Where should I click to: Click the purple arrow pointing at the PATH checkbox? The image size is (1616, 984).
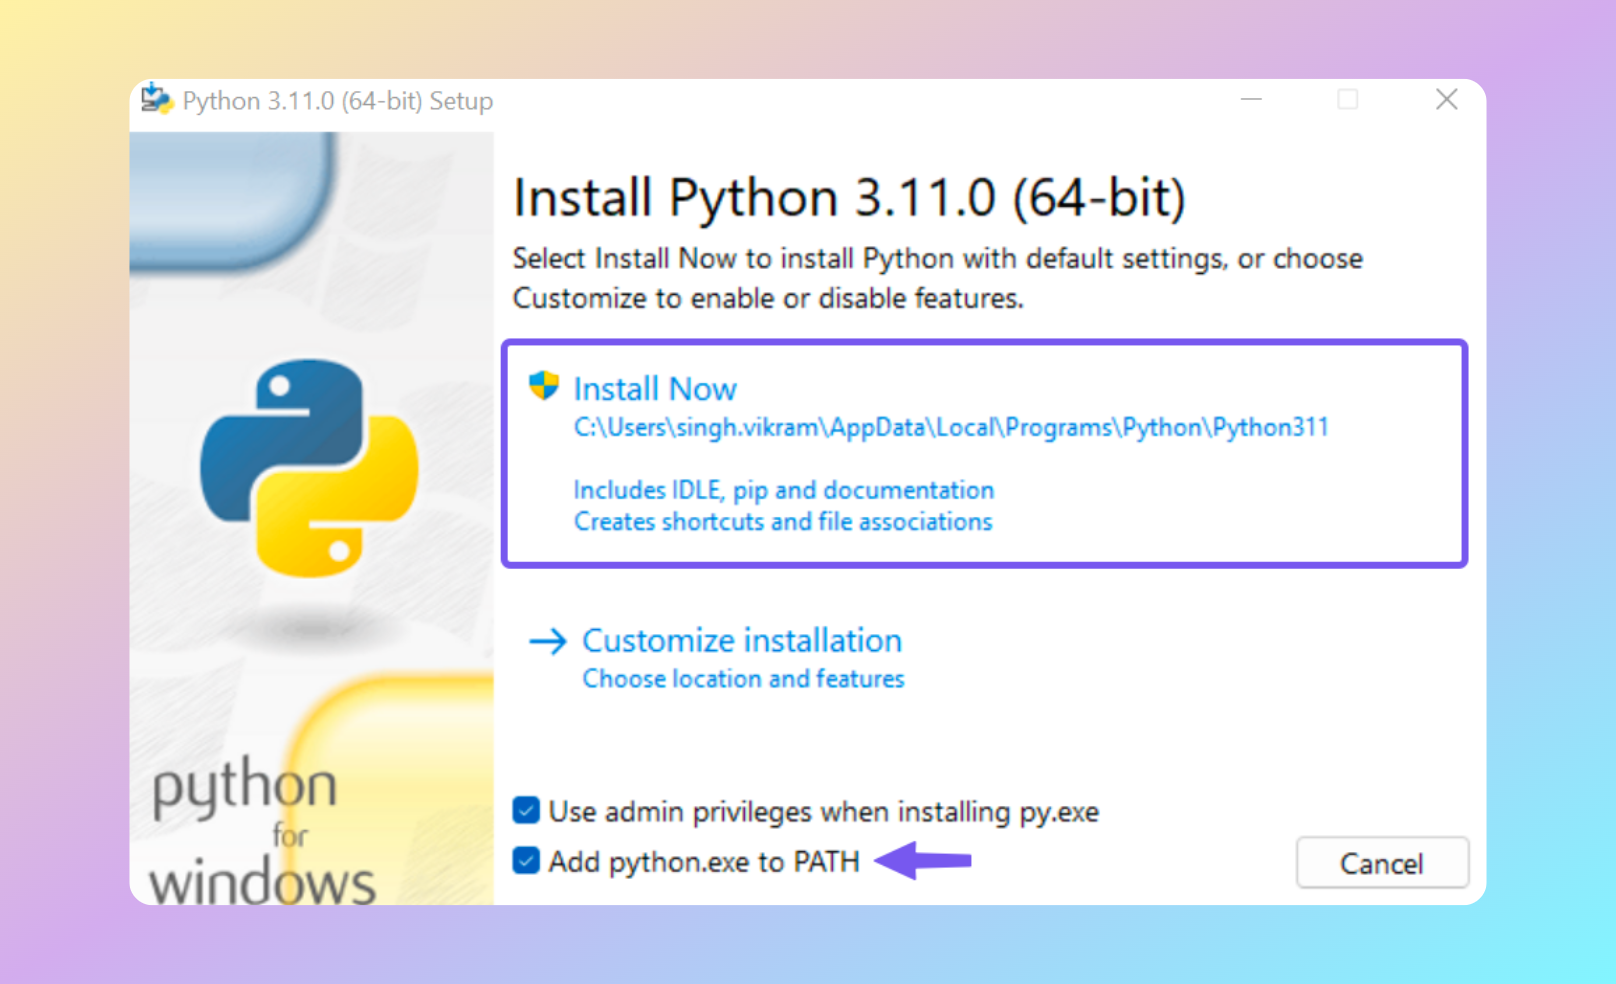[920, 860]
